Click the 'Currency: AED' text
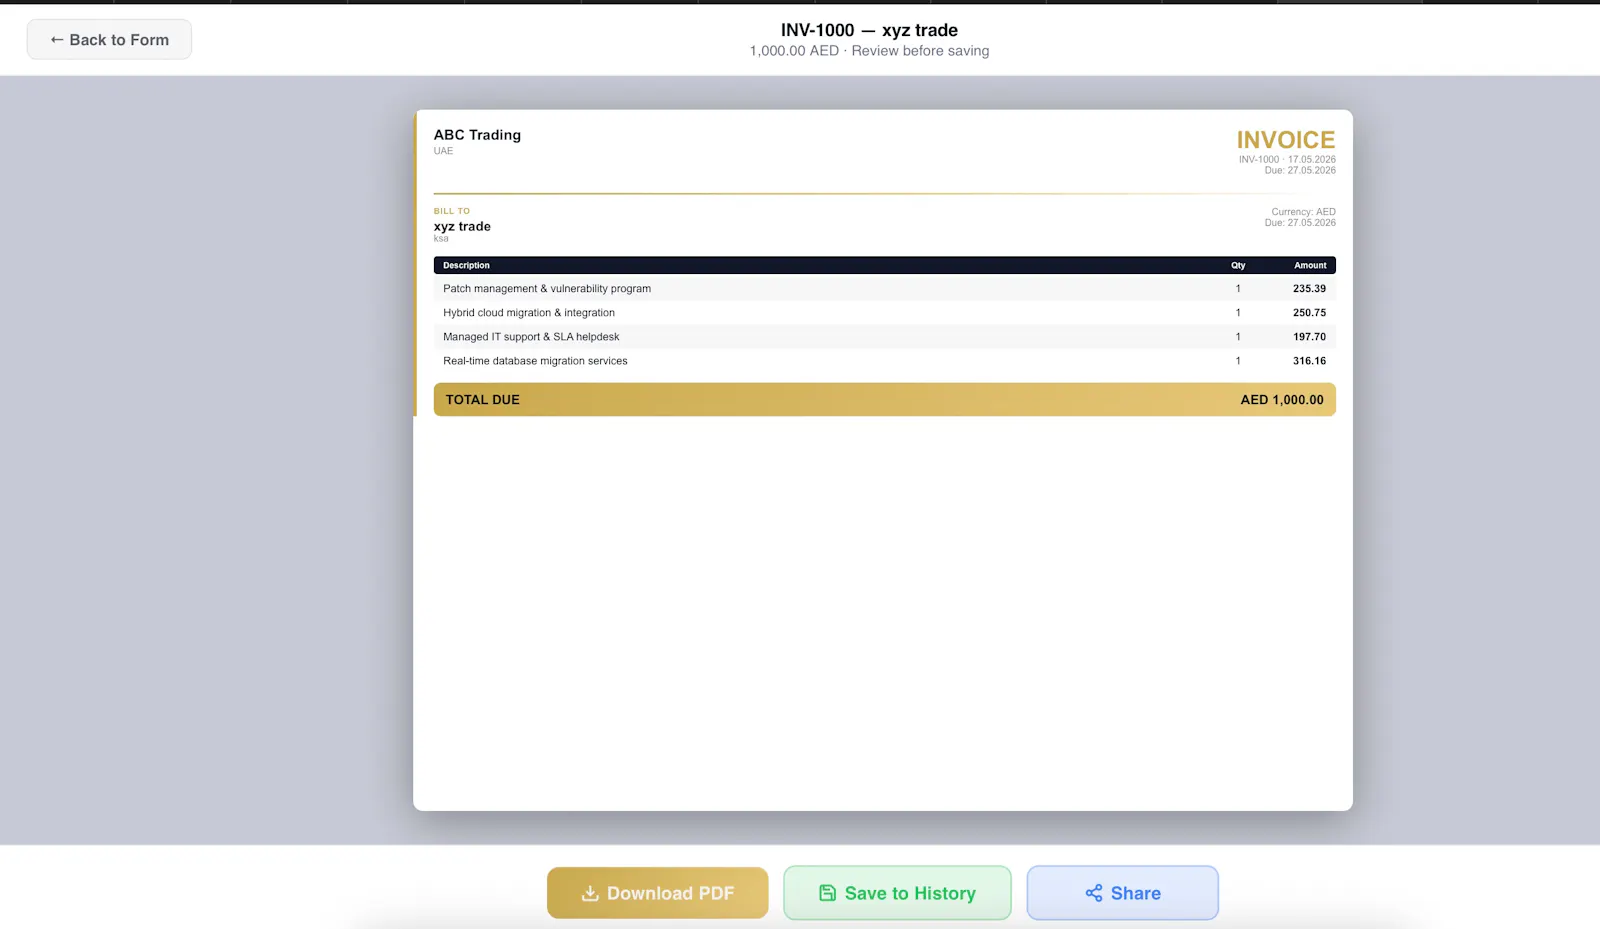Screen dimensions: 1600x929 [x=1303, y=212]
